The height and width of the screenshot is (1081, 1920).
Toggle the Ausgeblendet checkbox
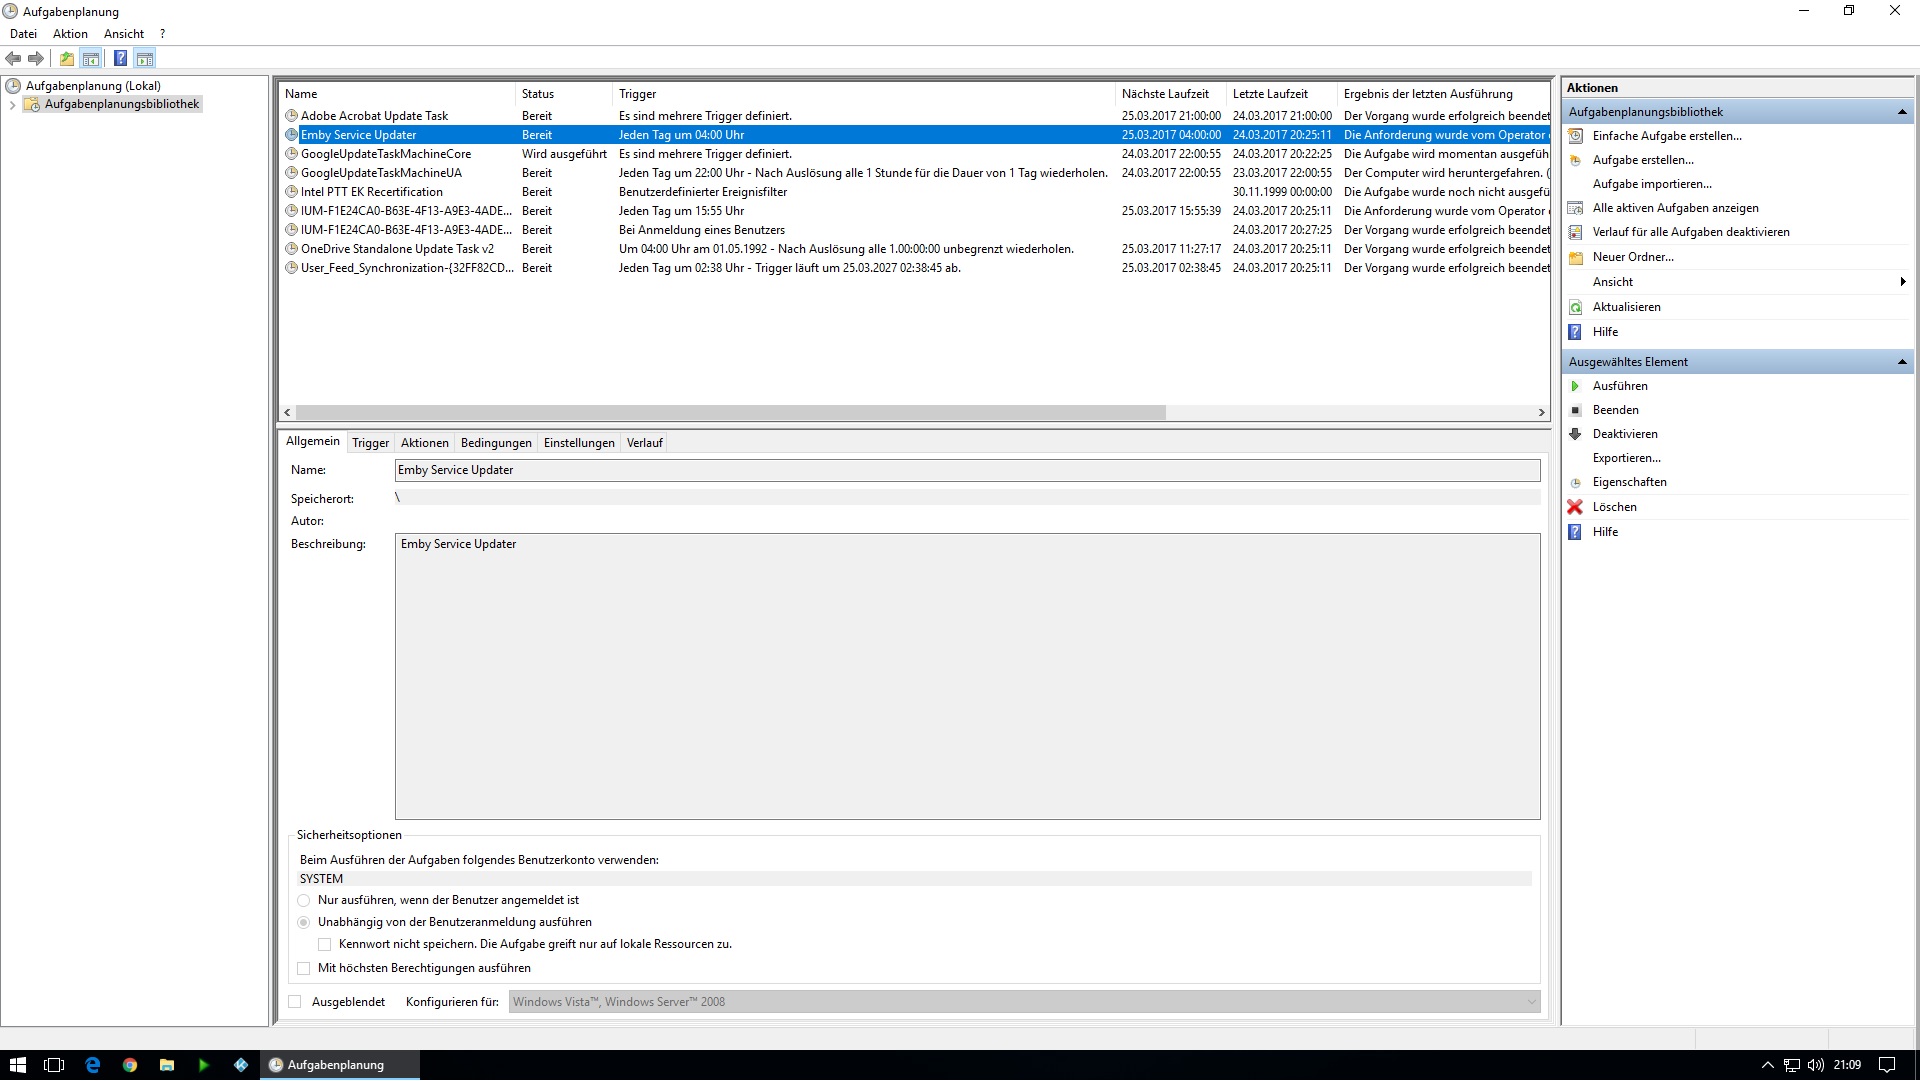295,1002
